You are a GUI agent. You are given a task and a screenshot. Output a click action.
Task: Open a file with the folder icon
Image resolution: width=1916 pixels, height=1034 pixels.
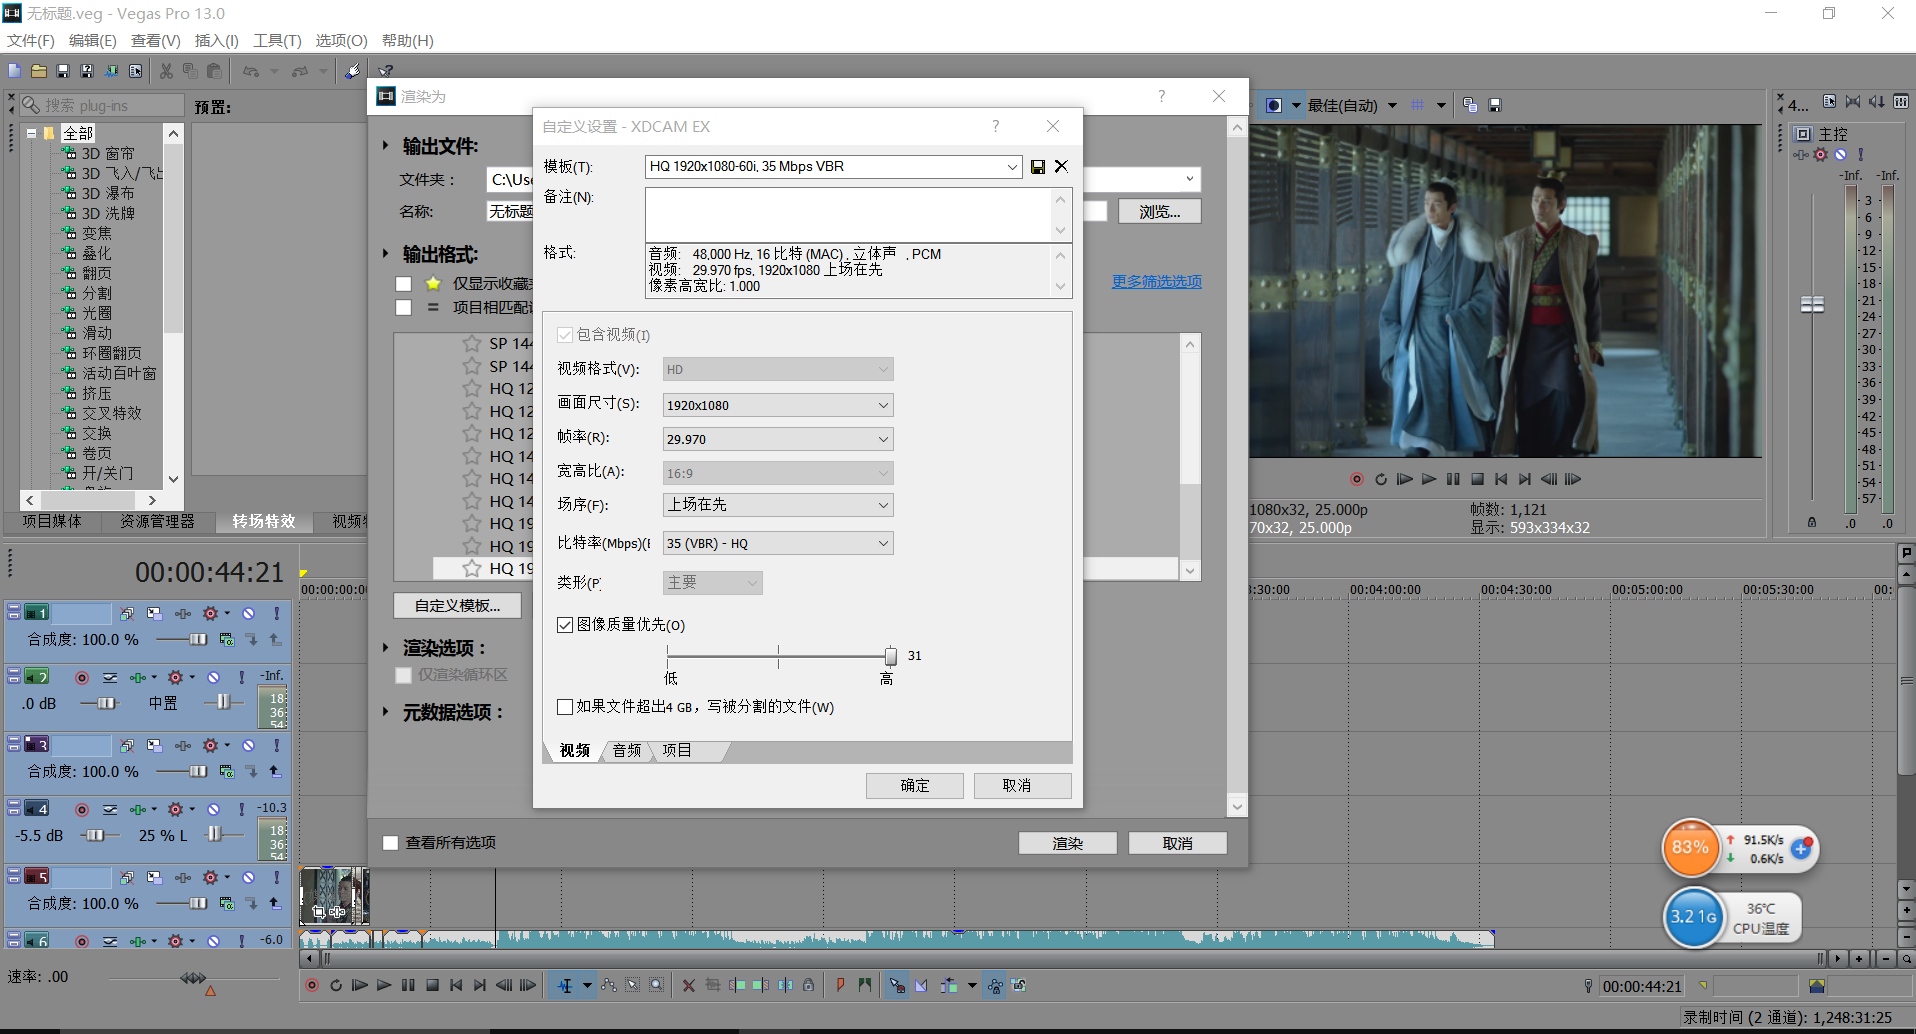pos(39,71)
